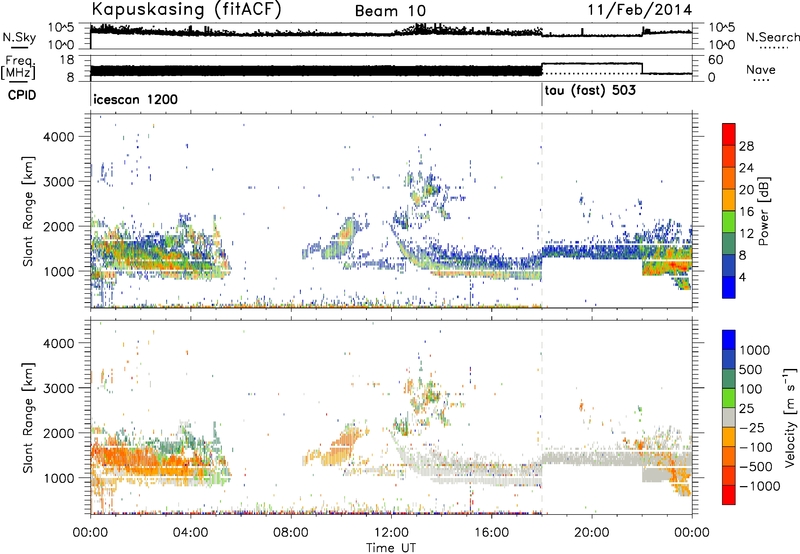The height and width of the screenshot is (554, 800).
Task: Click the 'N.Search' legend label
Action: (772, 37)
